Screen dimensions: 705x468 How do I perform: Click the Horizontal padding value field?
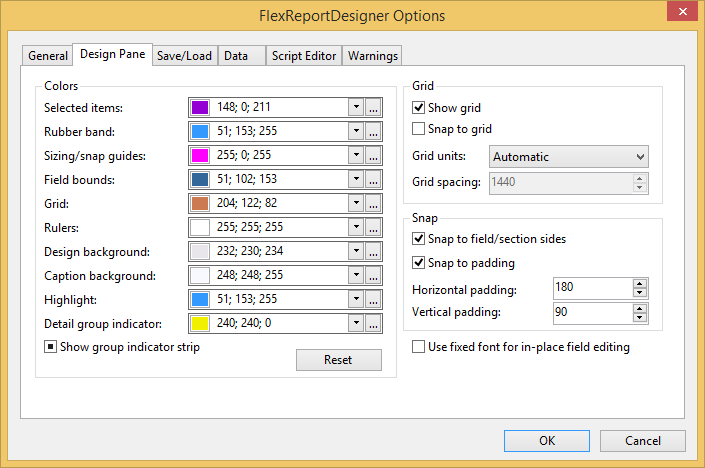pyautogui.click(x=592, y=289)
